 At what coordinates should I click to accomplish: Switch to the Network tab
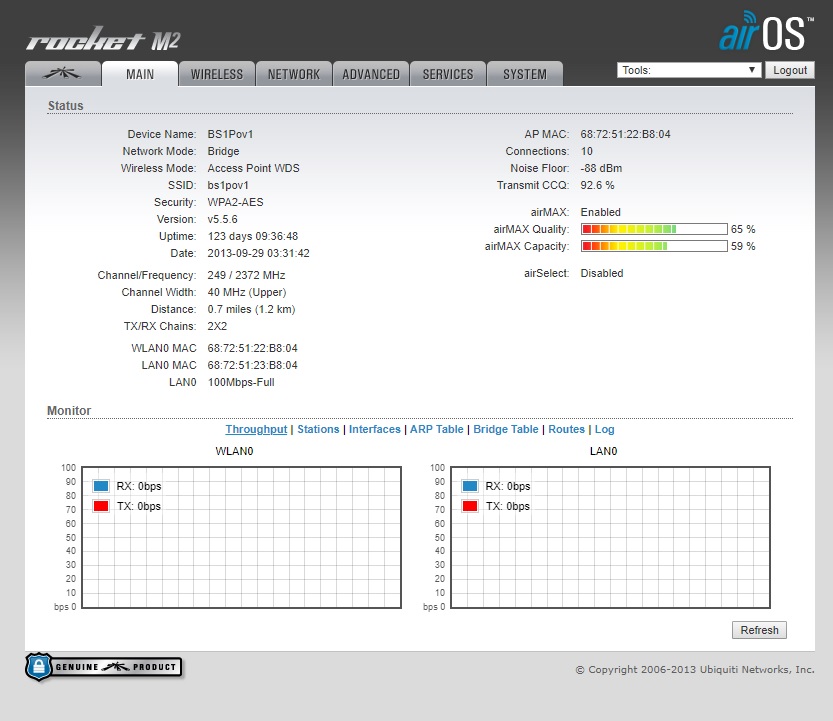[x=294, y=74]
